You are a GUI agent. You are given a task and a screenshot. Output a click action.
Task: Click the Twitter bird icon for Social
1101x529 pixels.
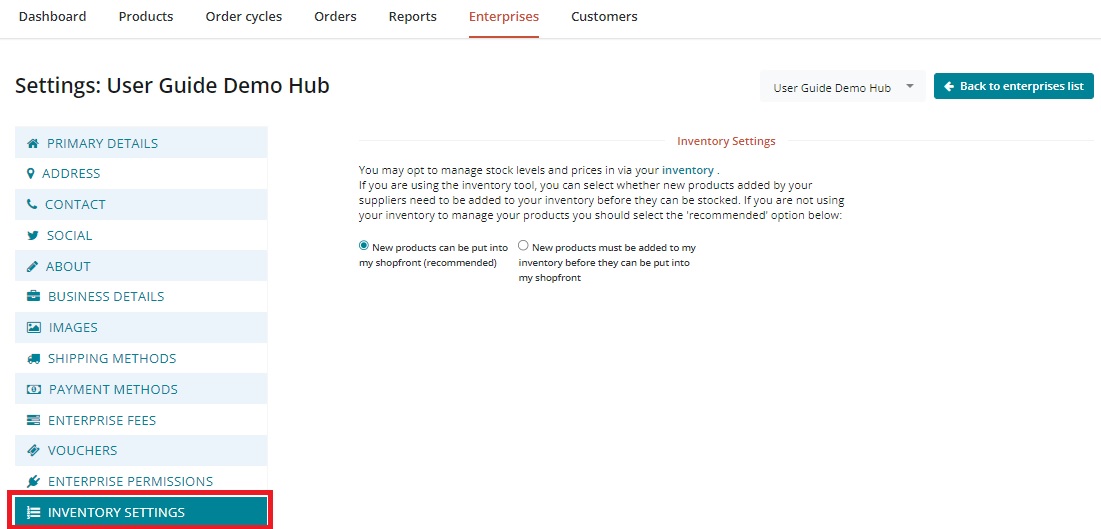(33, 235)
